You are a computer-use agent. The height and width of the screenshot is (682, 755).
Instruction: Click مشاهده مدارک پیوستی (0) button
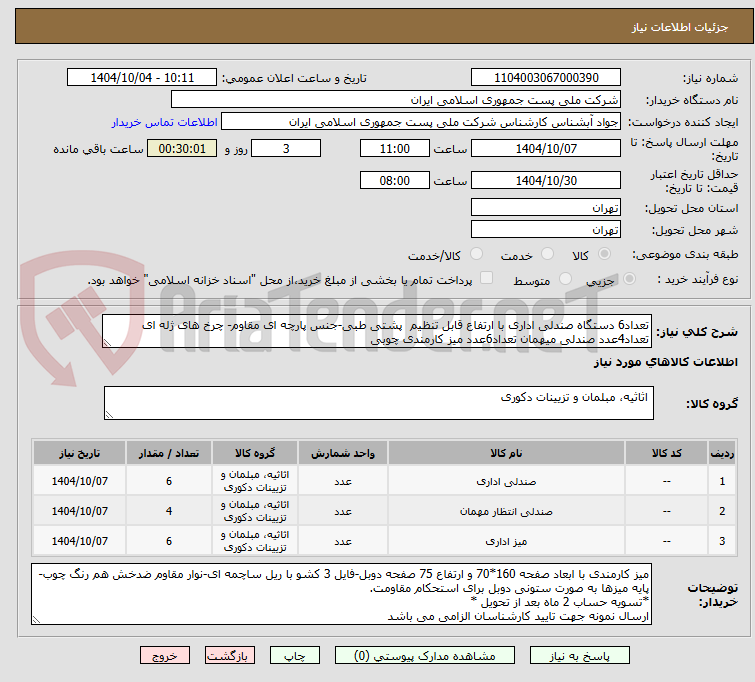[x=425, y=656]
